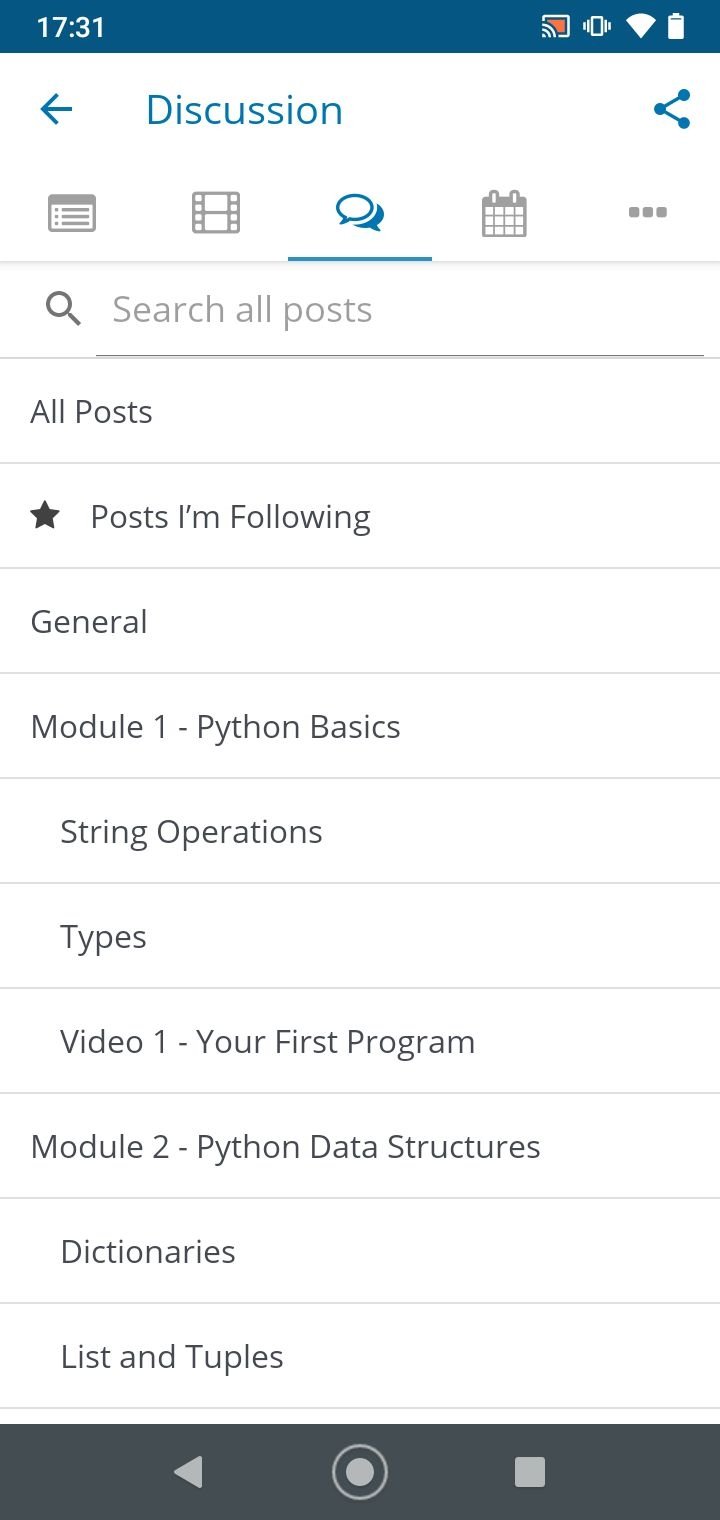Tap the Android home button
The image size is (720, 1520).
click(x=360, y=1472)
